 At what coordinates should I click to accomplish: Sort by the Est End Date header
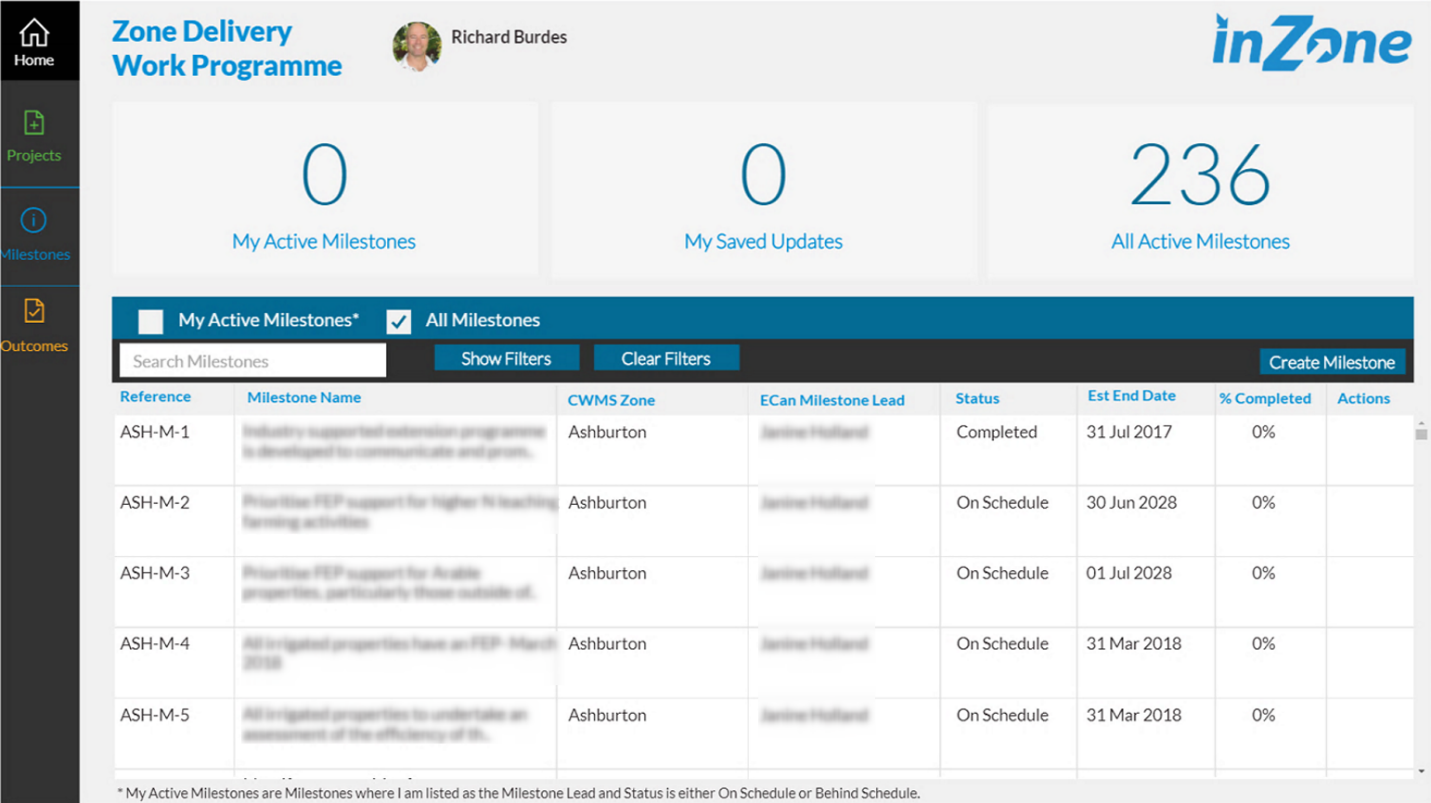(x=1132, y=396)
